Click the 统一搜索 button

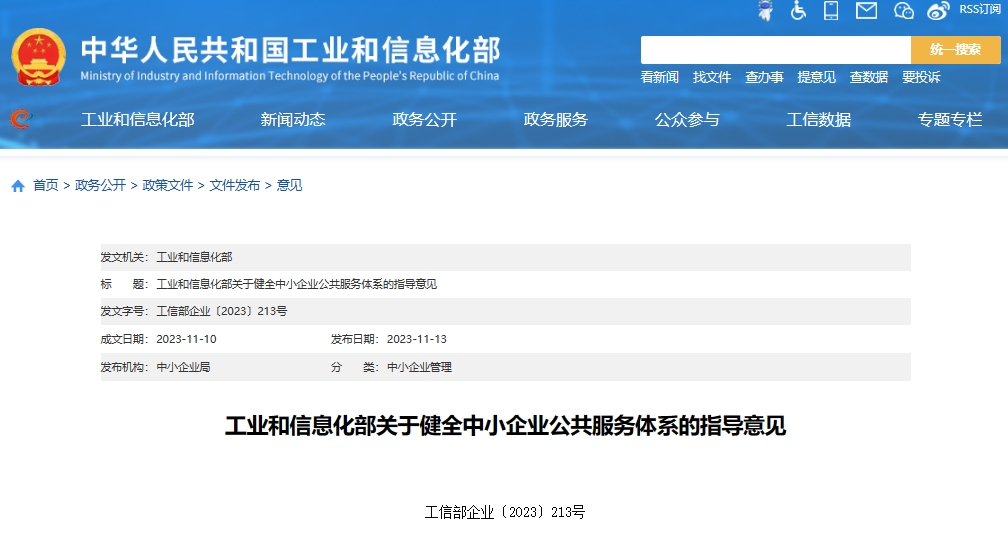pyautogui.click(x=956, y=49)
